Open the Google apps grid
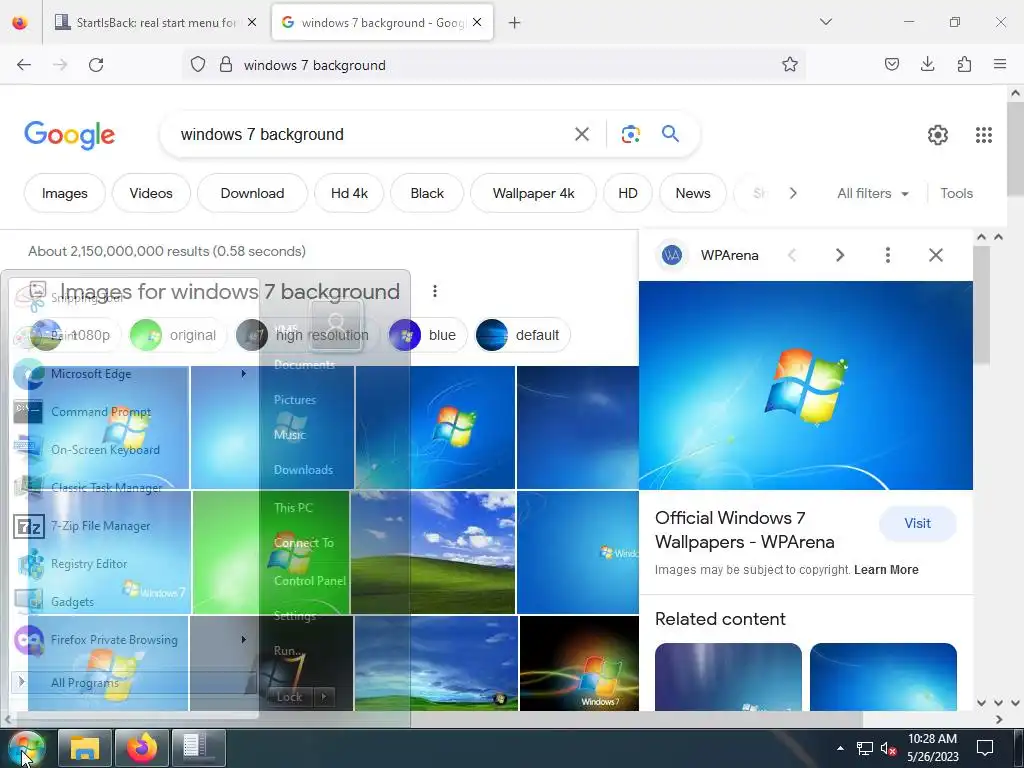This screenshot has width=1024, height=768. pyautogui.click(x=984, y=135)
